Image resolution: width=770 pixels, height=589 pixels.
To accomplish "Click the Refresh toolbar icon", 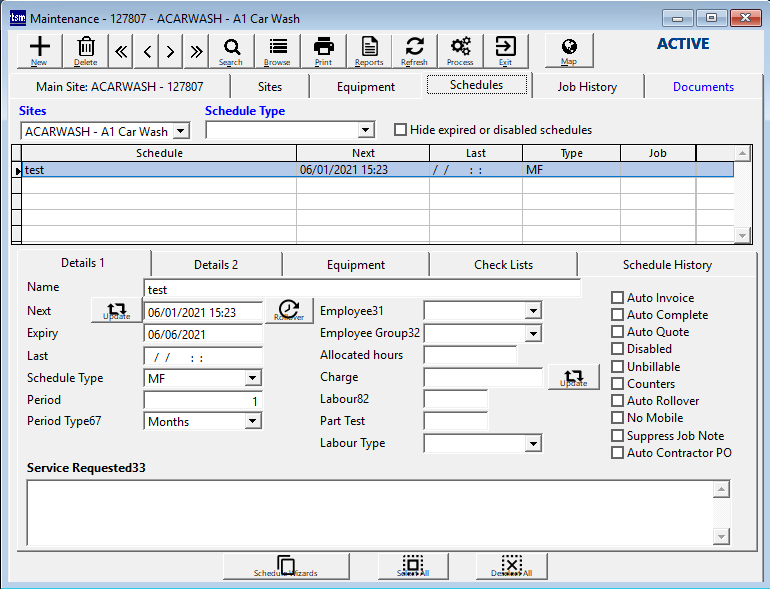I will tap(414, 50).
